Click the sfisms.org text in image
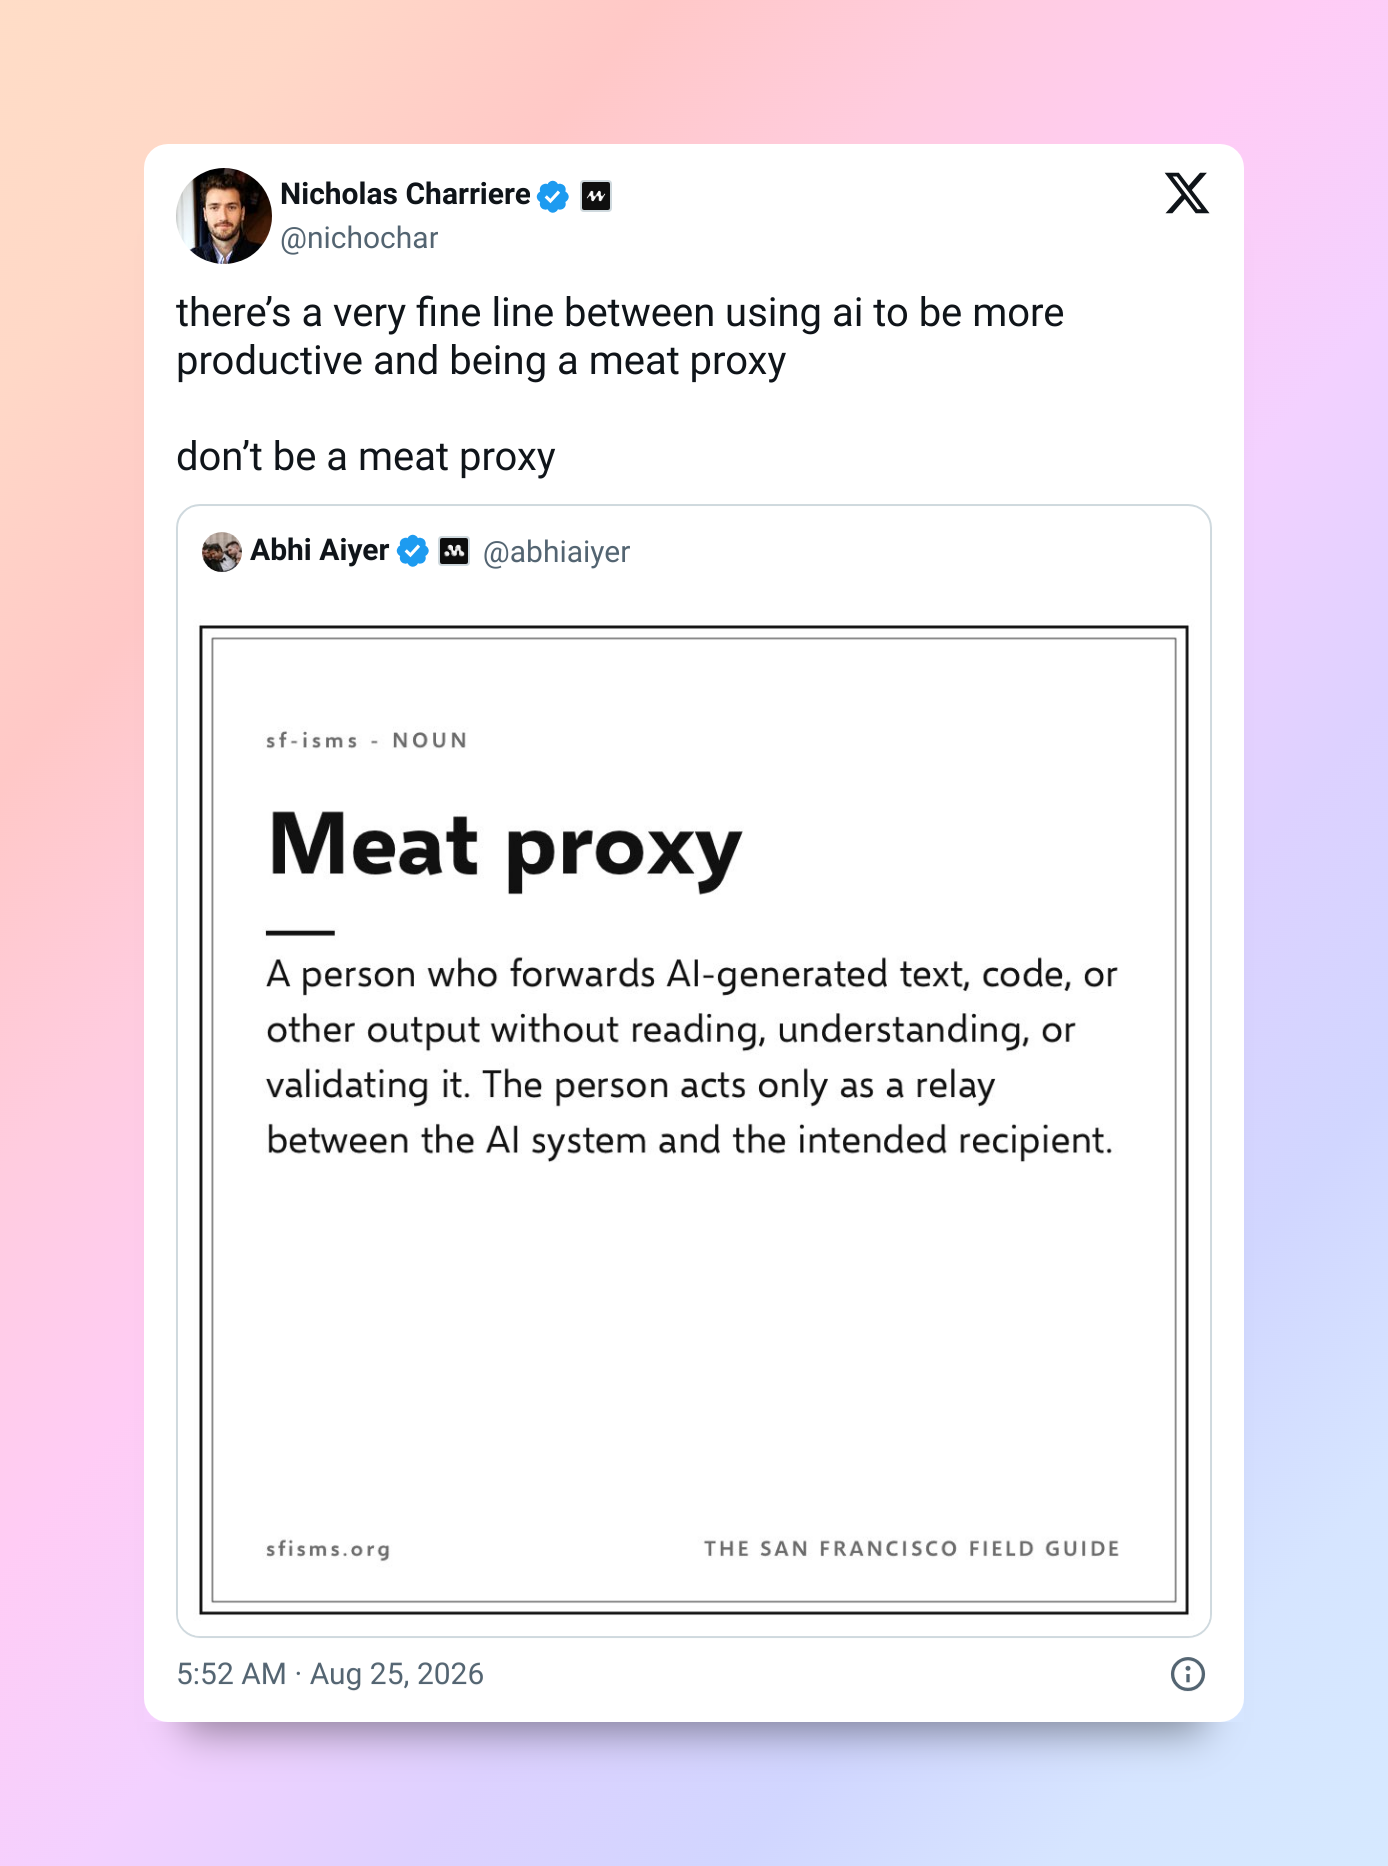 (x=328, y=1549)
